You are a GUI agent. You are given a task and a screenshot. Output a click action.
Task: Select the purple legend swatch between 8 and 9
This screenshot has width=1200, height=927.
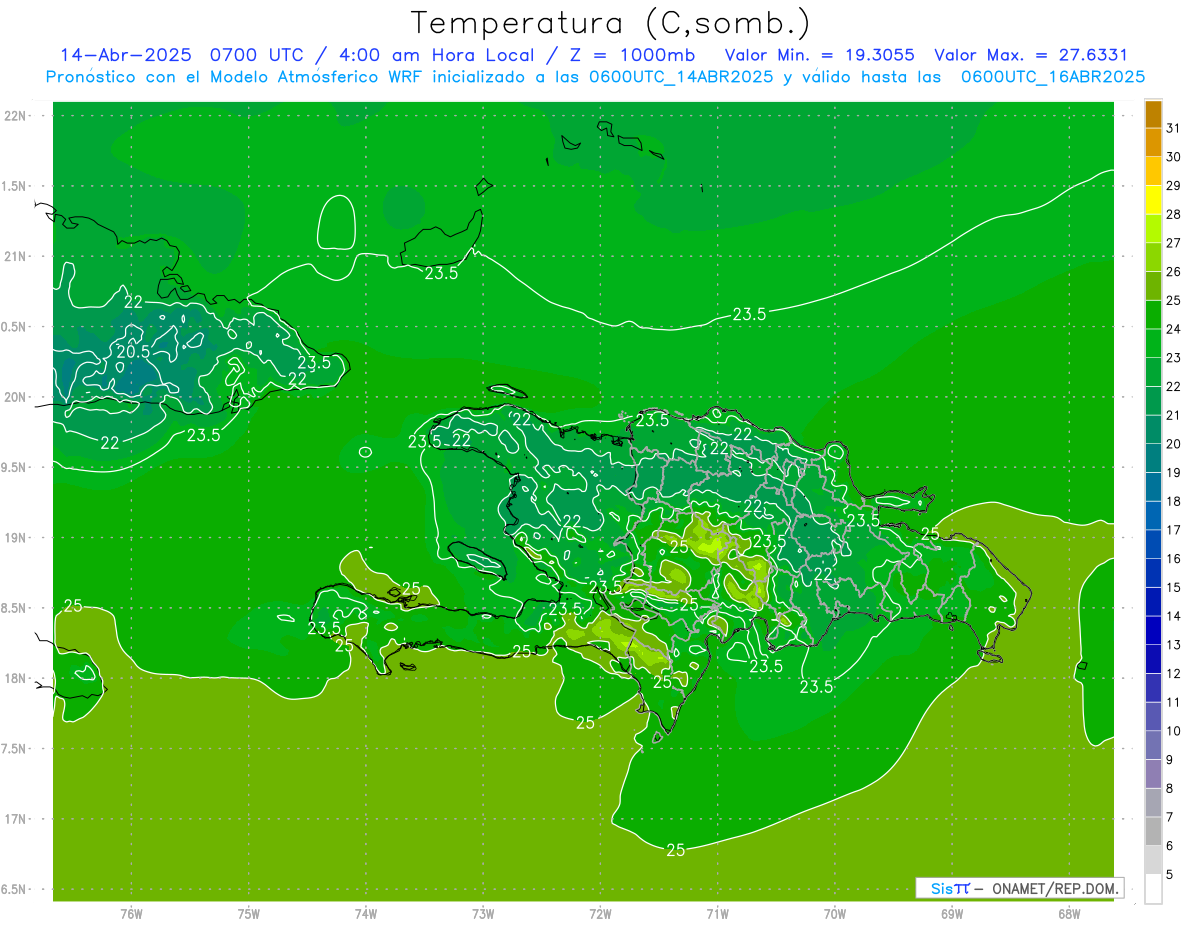1153,774
